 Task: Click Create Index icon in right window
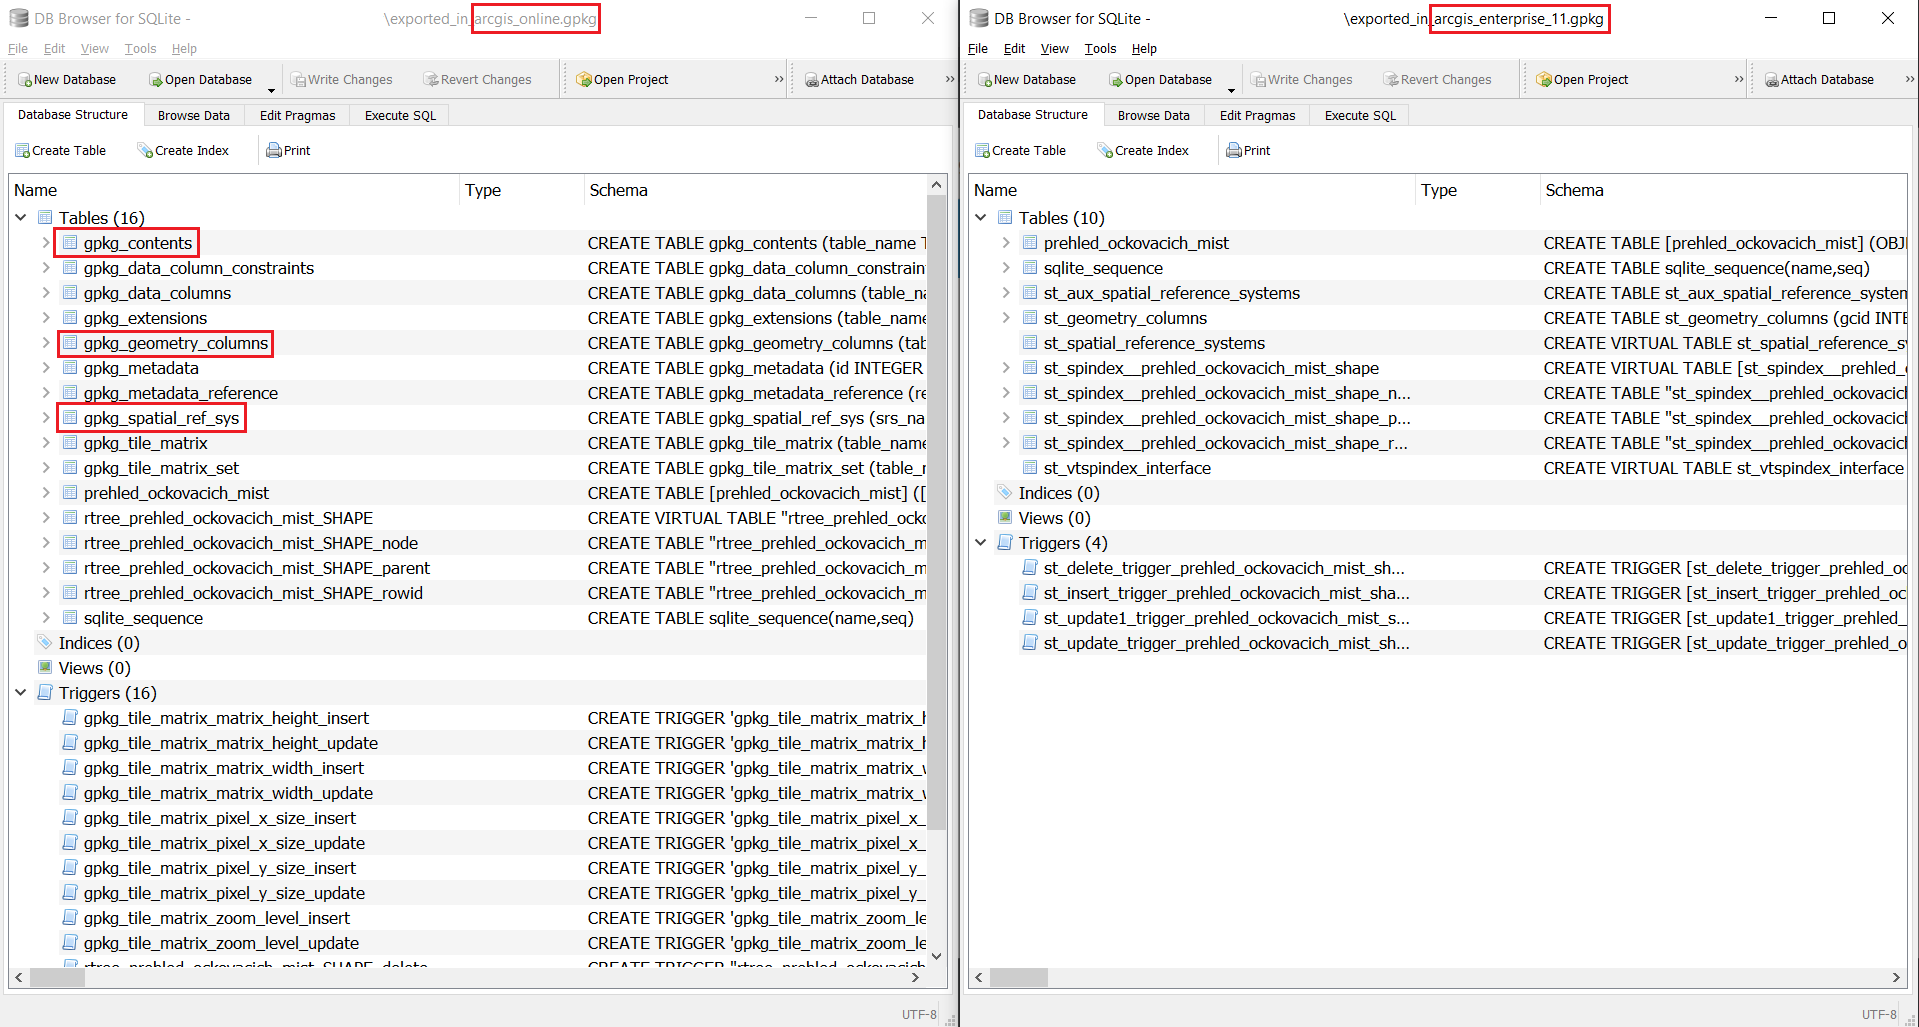tap(1106, 151)
